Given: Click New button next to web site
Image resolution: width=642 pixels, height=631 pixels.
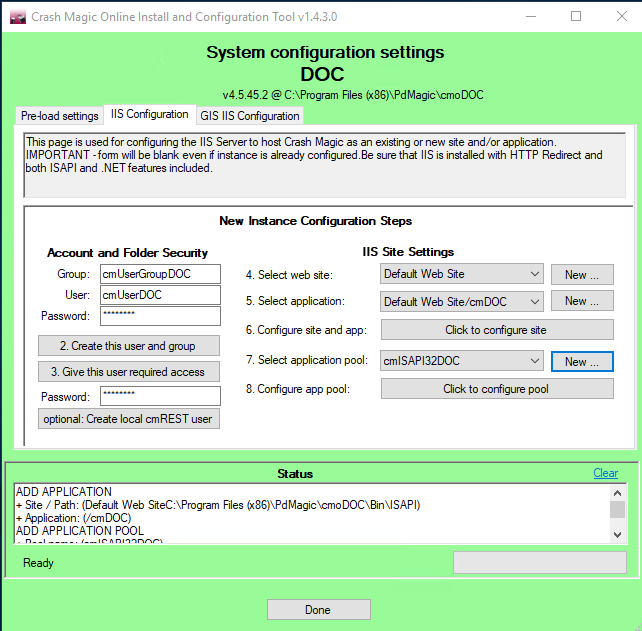Looking at the screenshot, I should coord(581,274).
